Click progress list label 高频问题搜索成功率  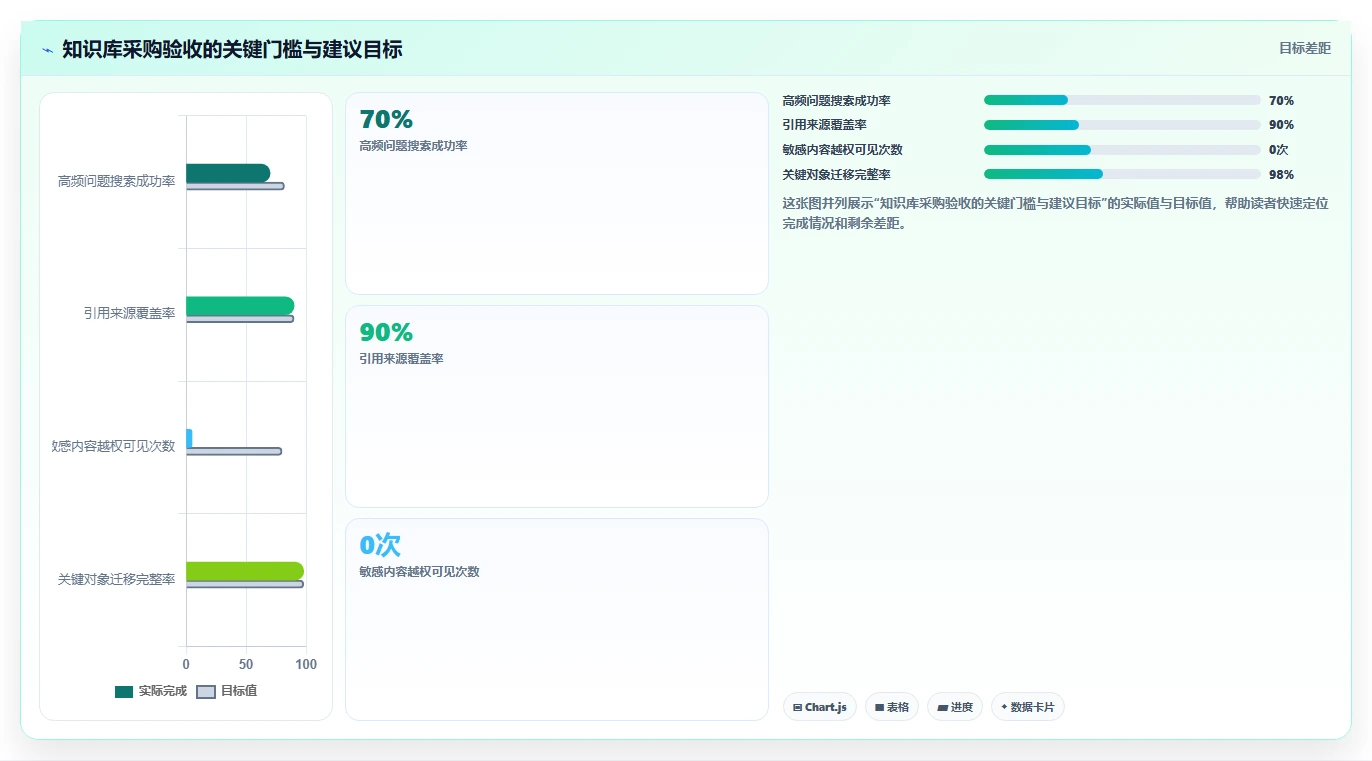point(836,101)
